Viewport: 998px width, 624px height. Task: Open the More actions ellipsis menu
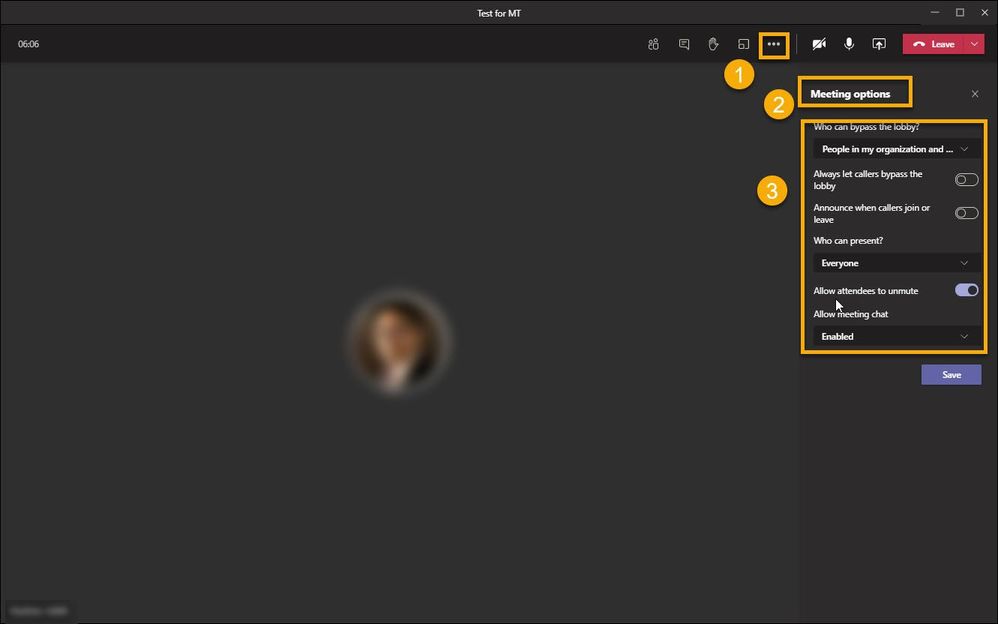(774, 44)
